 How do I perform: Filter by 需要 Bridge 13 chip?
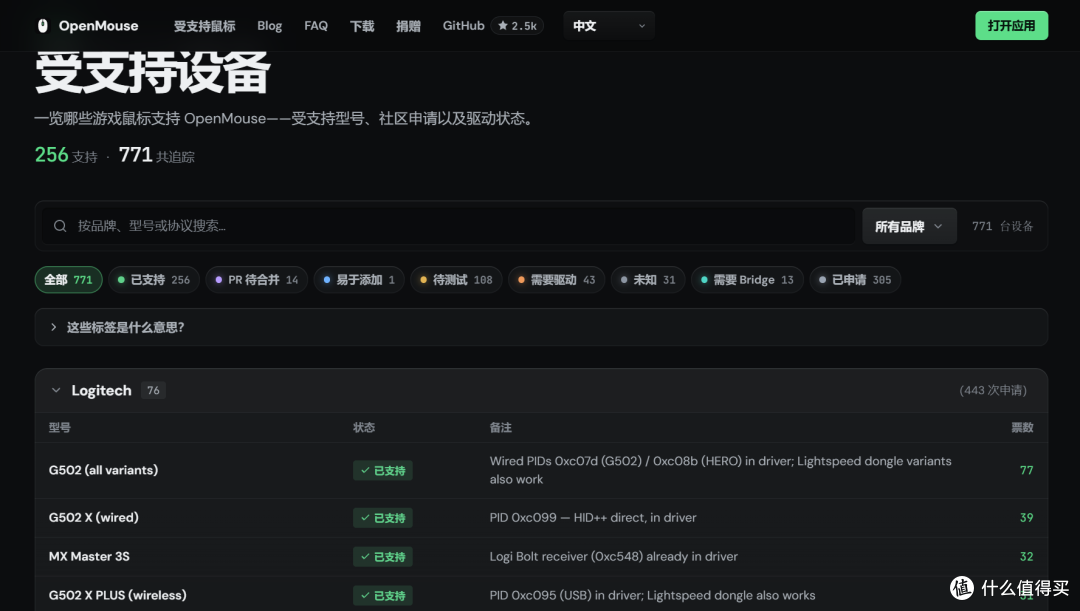point(747,280)
